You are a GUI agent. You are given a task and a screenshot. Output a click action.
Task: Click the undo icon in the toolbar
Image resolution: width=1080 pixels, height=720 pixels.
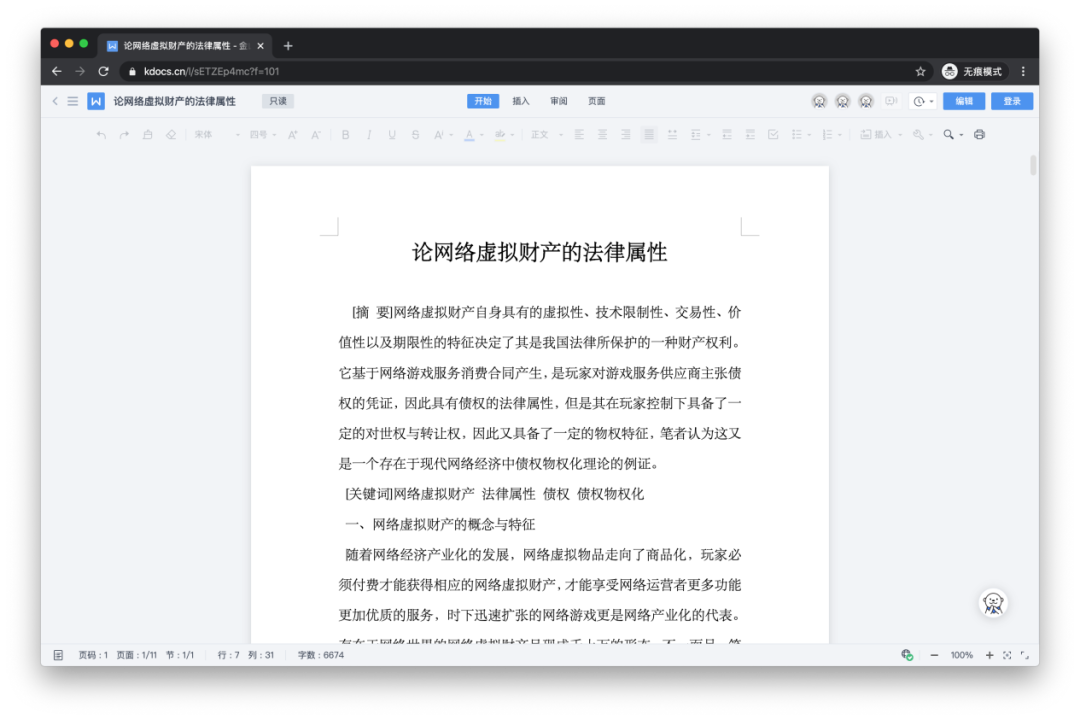click(101, 134)
